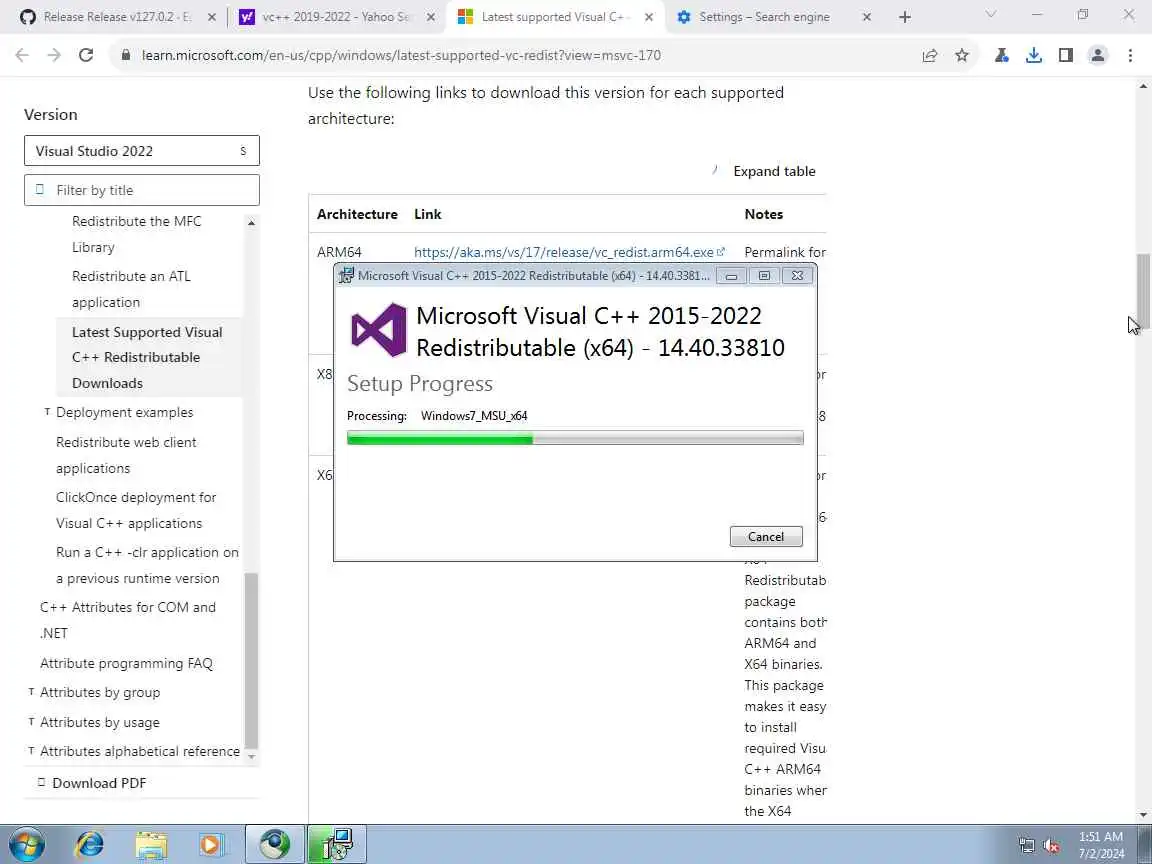Toggle the side panel icon
This screenshot has height=864, width=1152.
tap(1066, 55)
